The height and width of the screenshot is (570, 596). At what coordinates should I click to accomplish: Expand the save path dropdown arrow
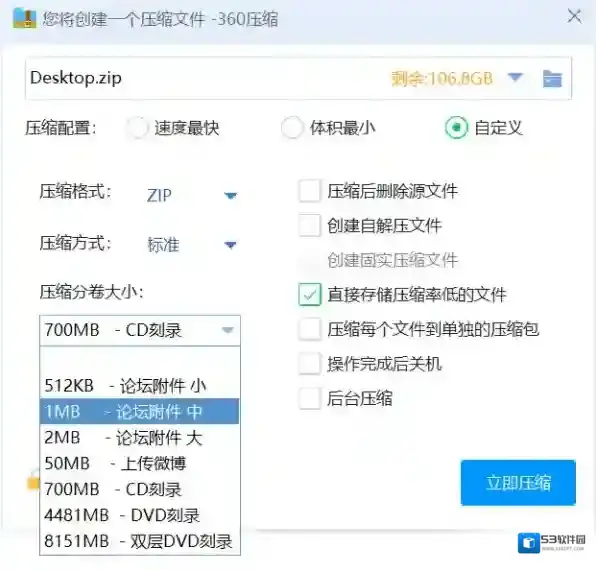click(515, 78)
